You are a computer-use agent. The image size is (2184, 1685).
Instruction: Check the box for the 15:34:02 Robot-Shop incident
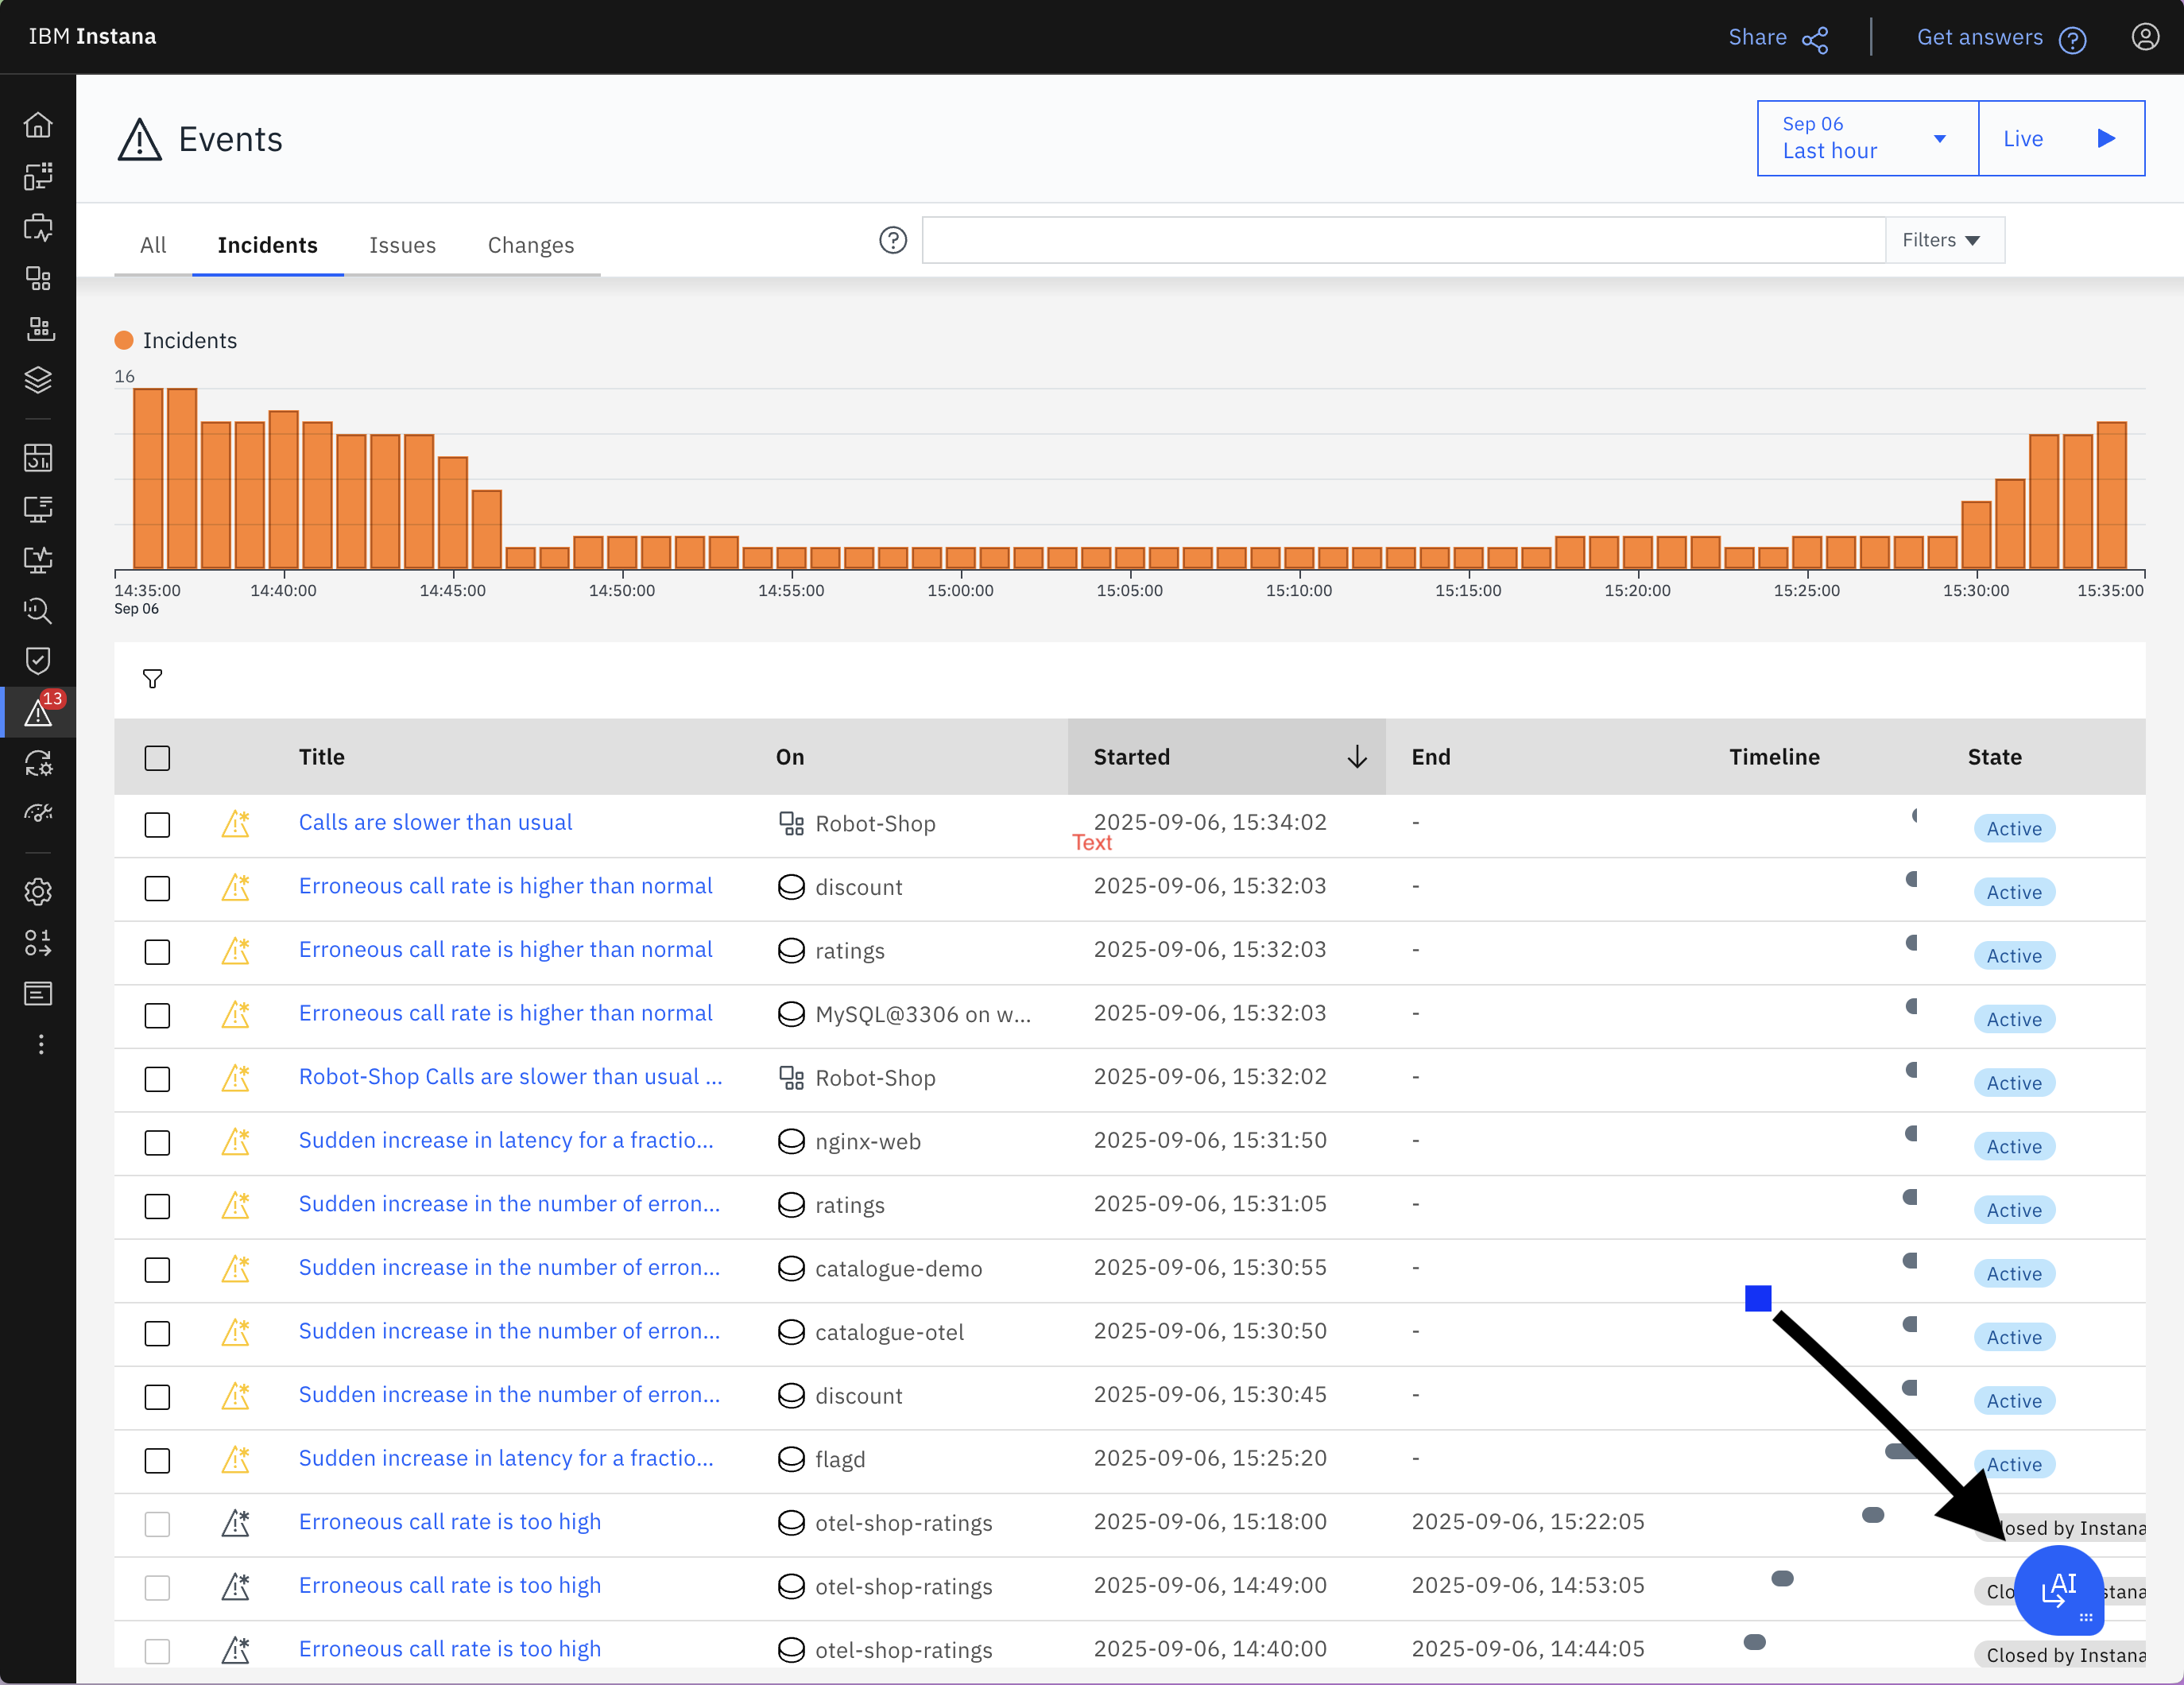157,825
